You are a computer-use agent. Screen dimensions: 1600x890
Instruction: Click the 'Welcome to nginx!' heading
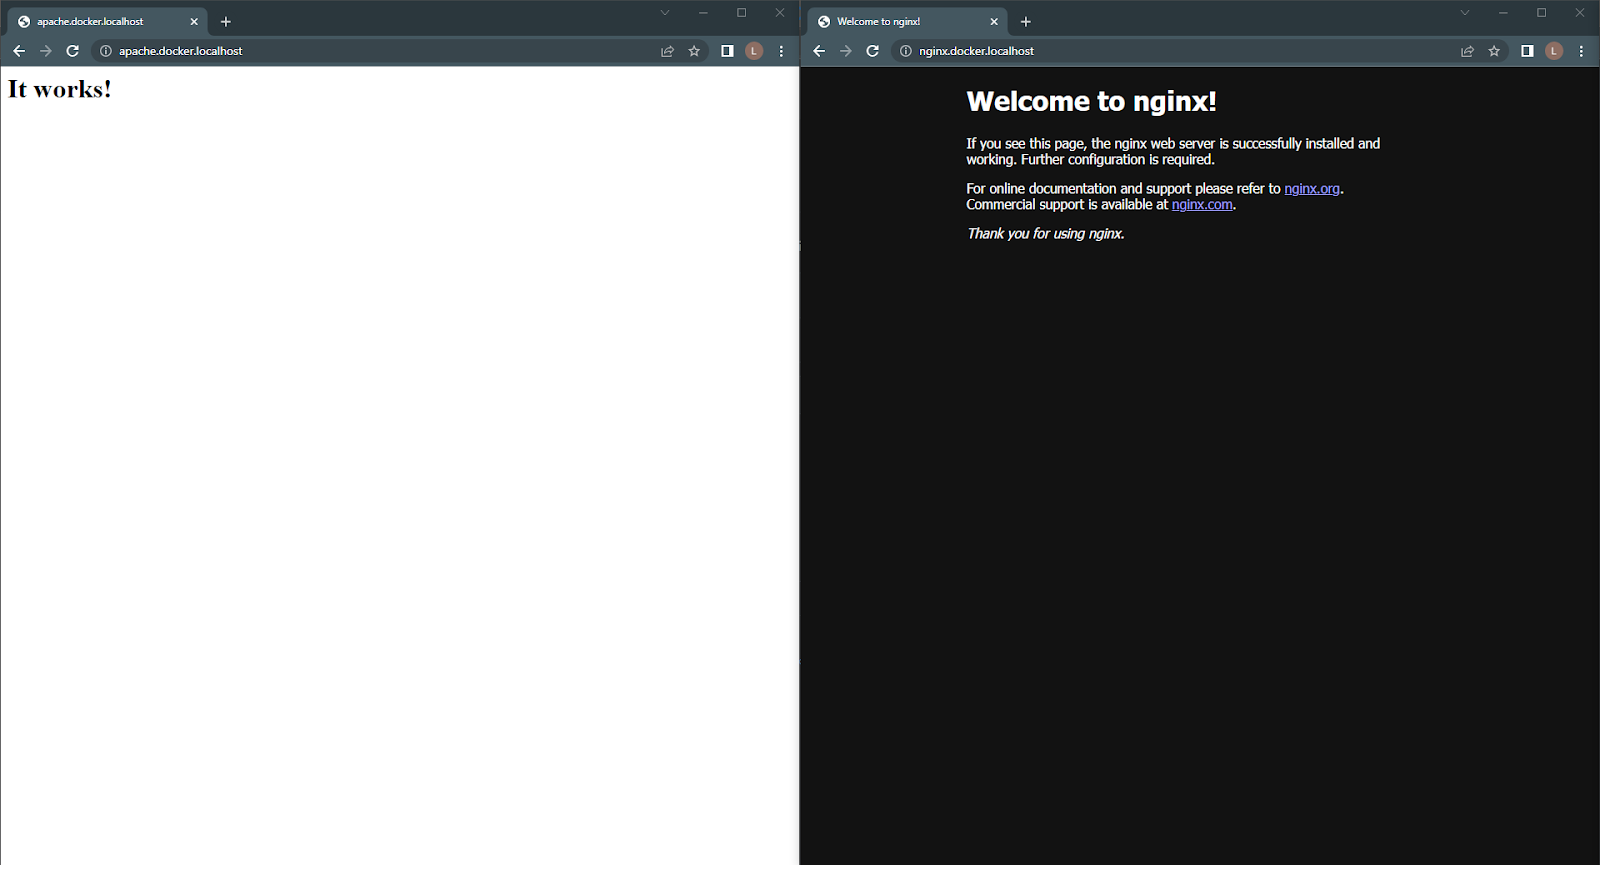[1091, 101]
